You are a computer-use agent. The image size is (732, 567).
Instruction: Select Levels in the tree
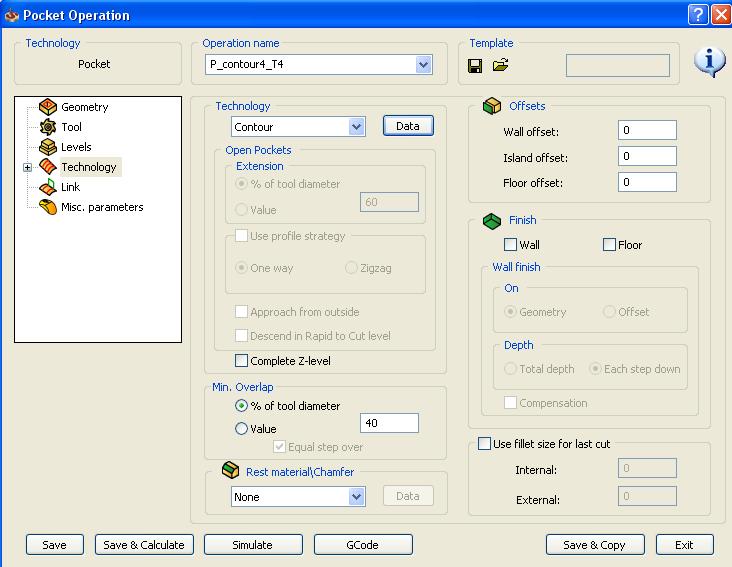pyautogui.click(x=76, y=147)
